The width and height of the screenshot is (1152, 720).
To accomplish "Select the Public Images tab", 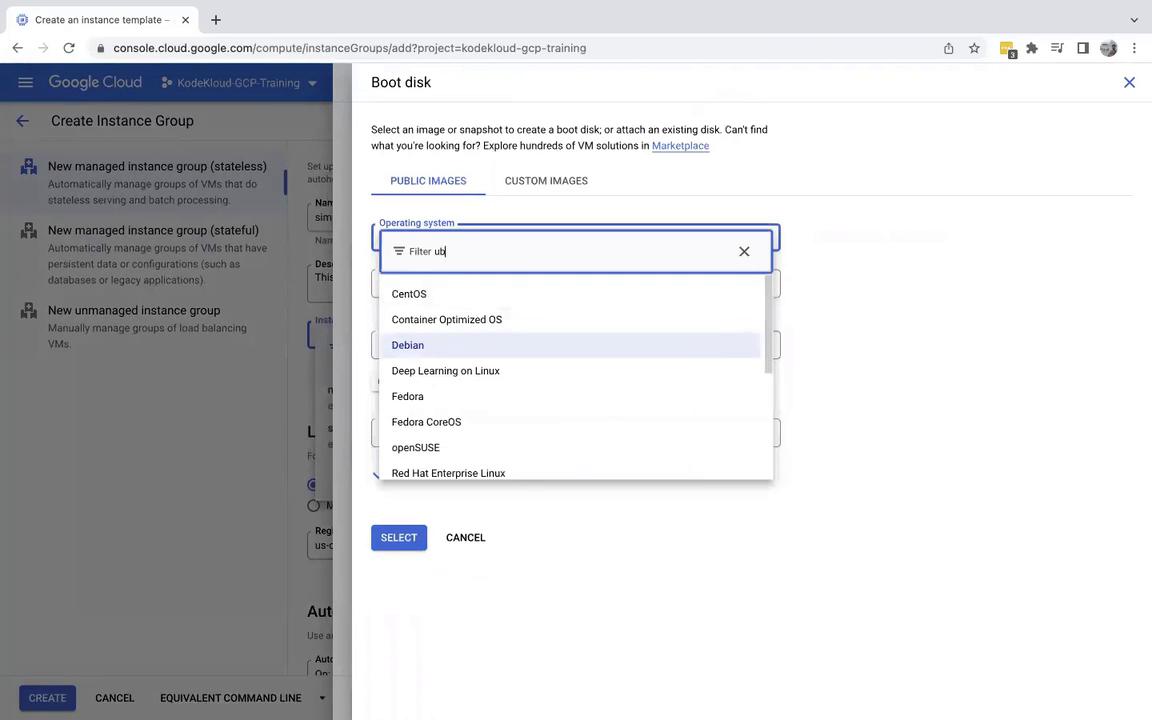I will coord(428,181).
